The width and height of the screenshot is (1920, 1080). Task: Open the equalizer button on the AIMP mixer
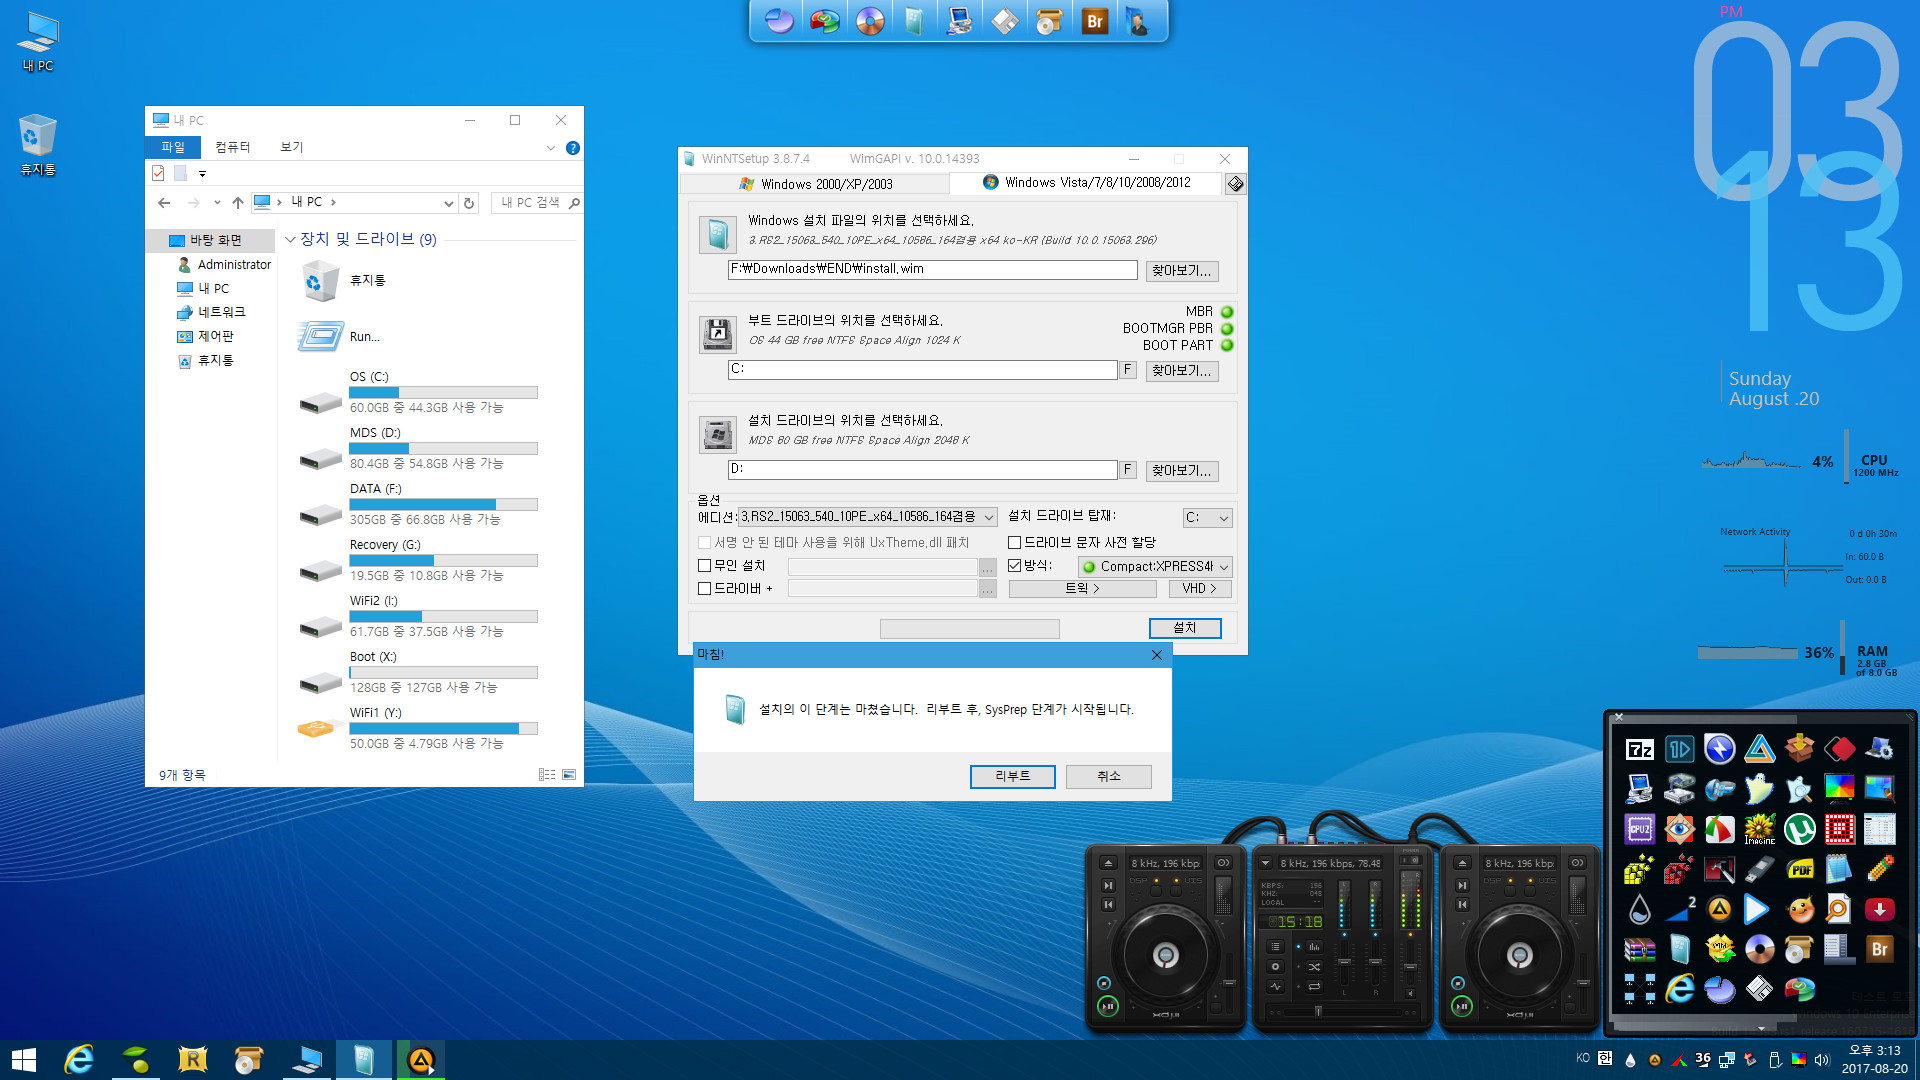(x=1314, y=947)
